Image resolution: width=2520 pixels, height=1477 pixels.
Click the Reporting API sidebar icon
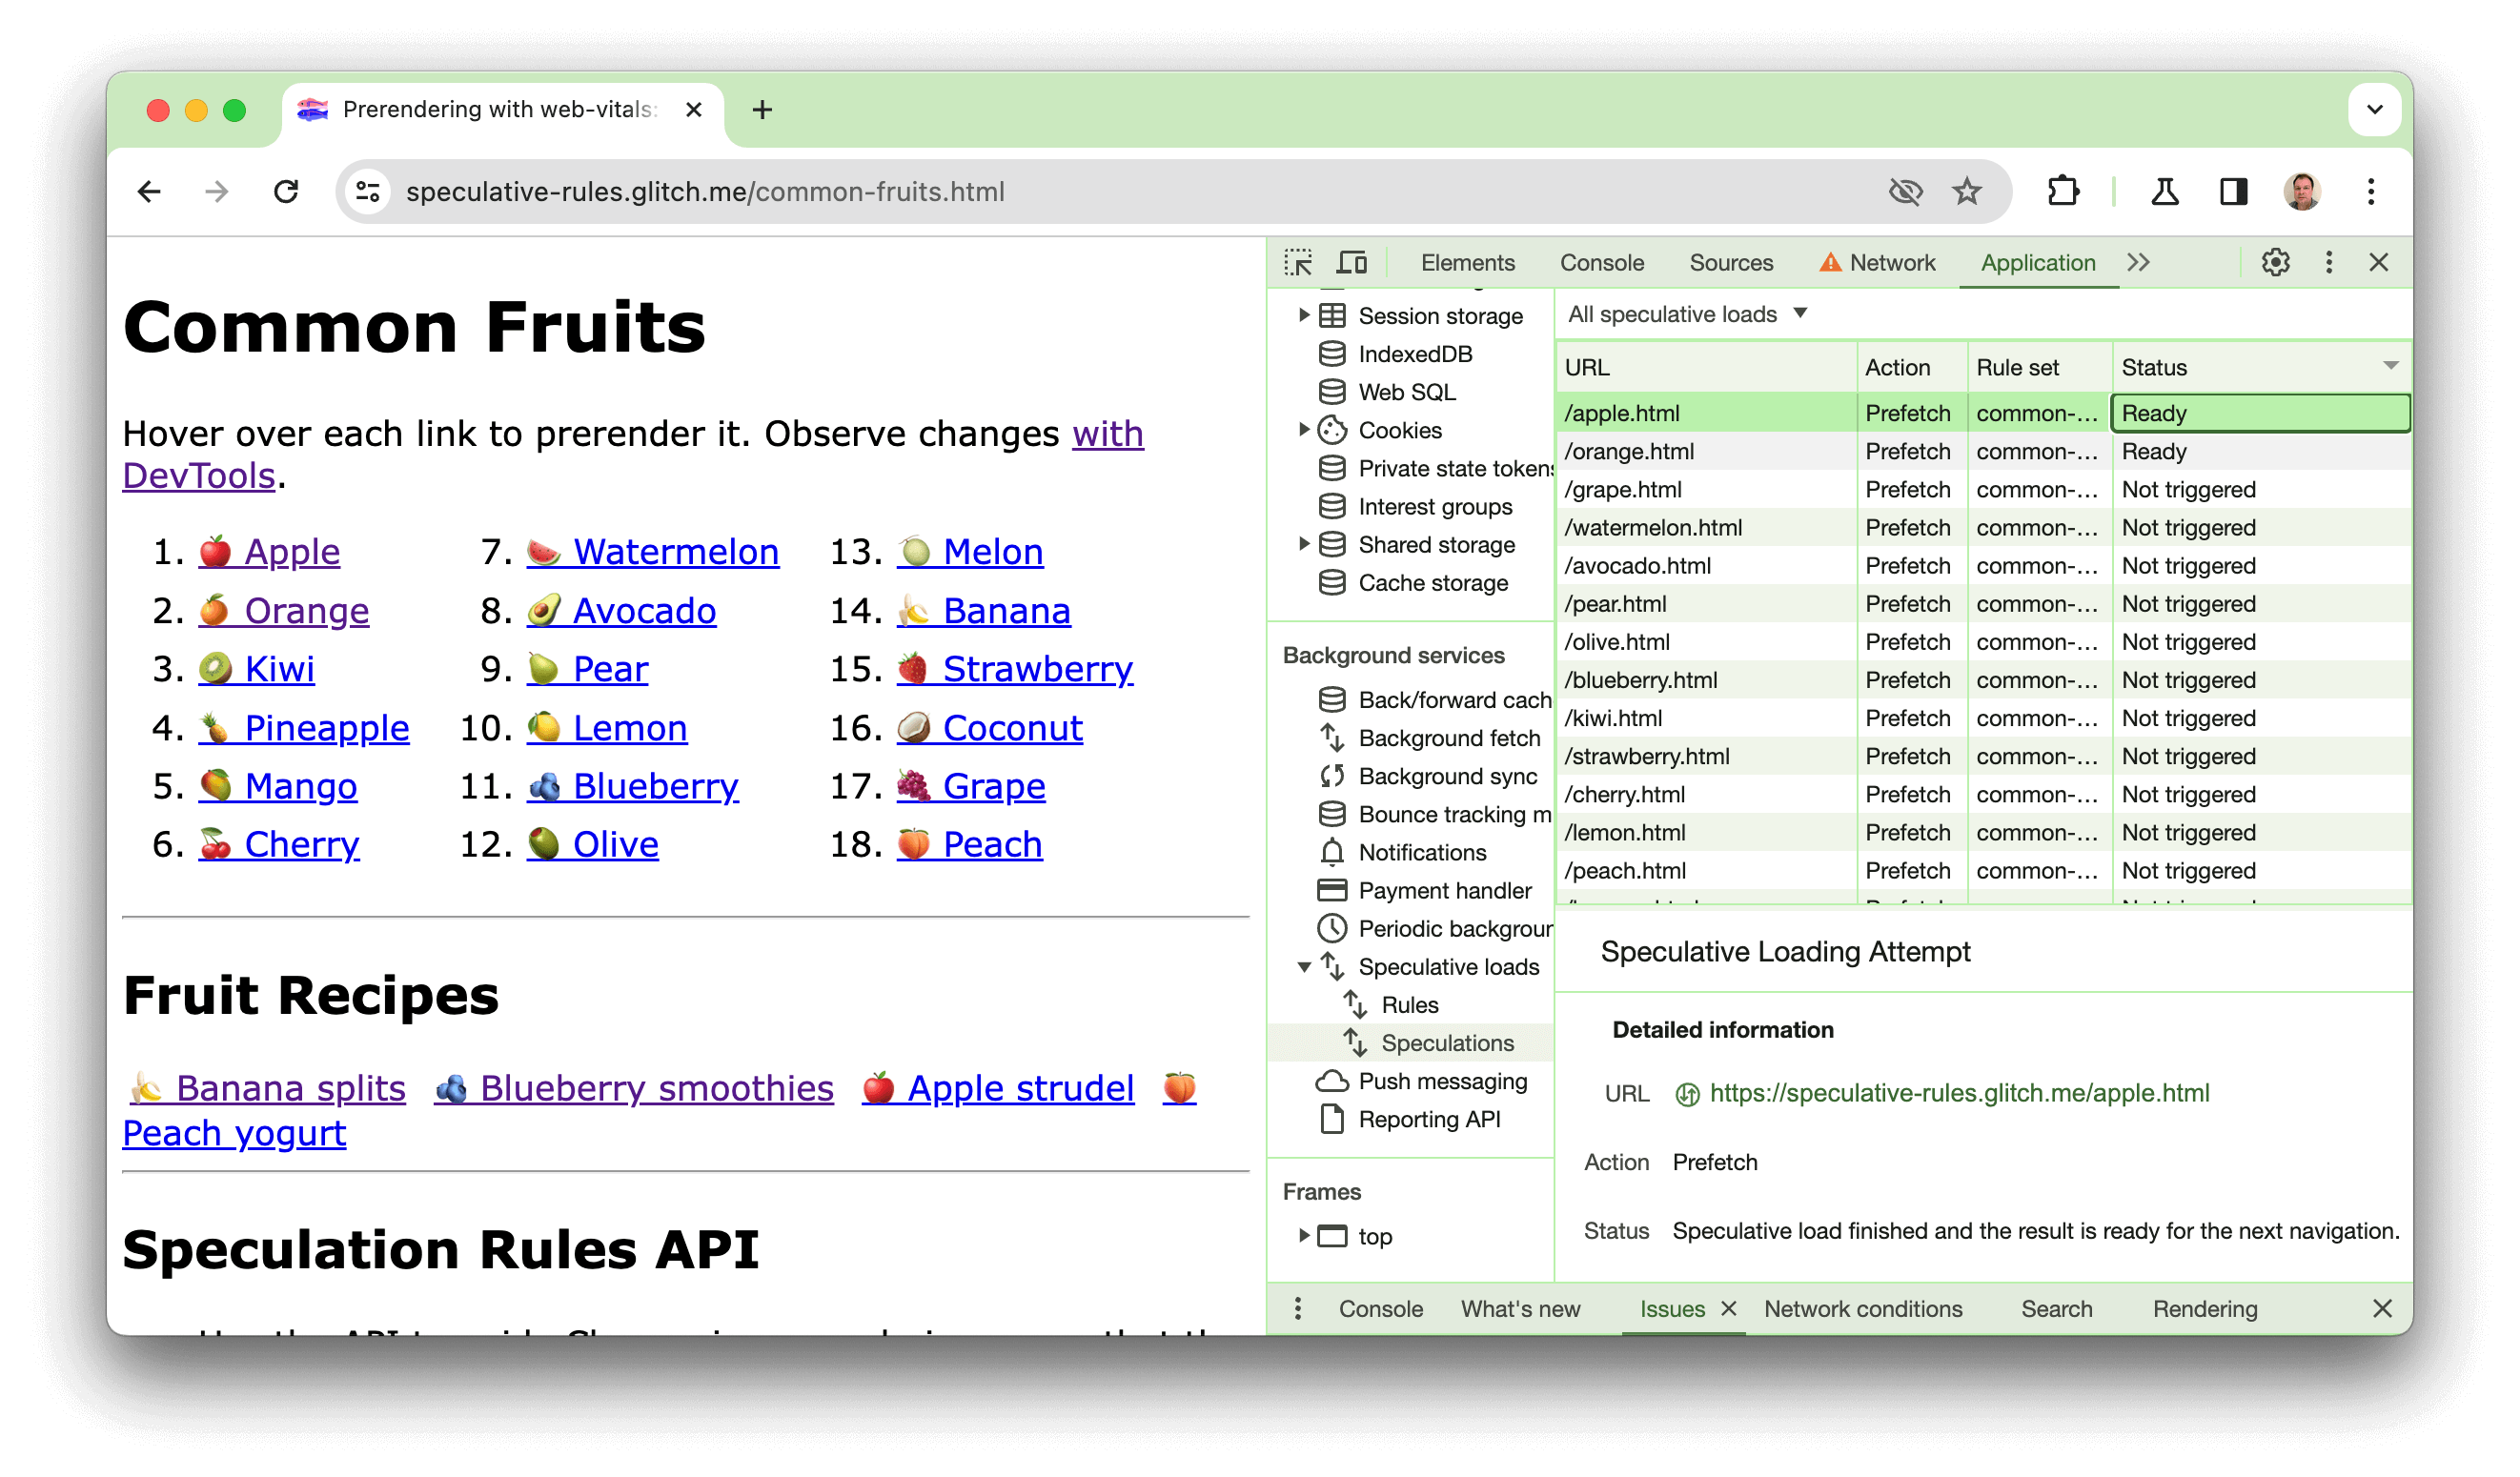coord(1333,1120)
